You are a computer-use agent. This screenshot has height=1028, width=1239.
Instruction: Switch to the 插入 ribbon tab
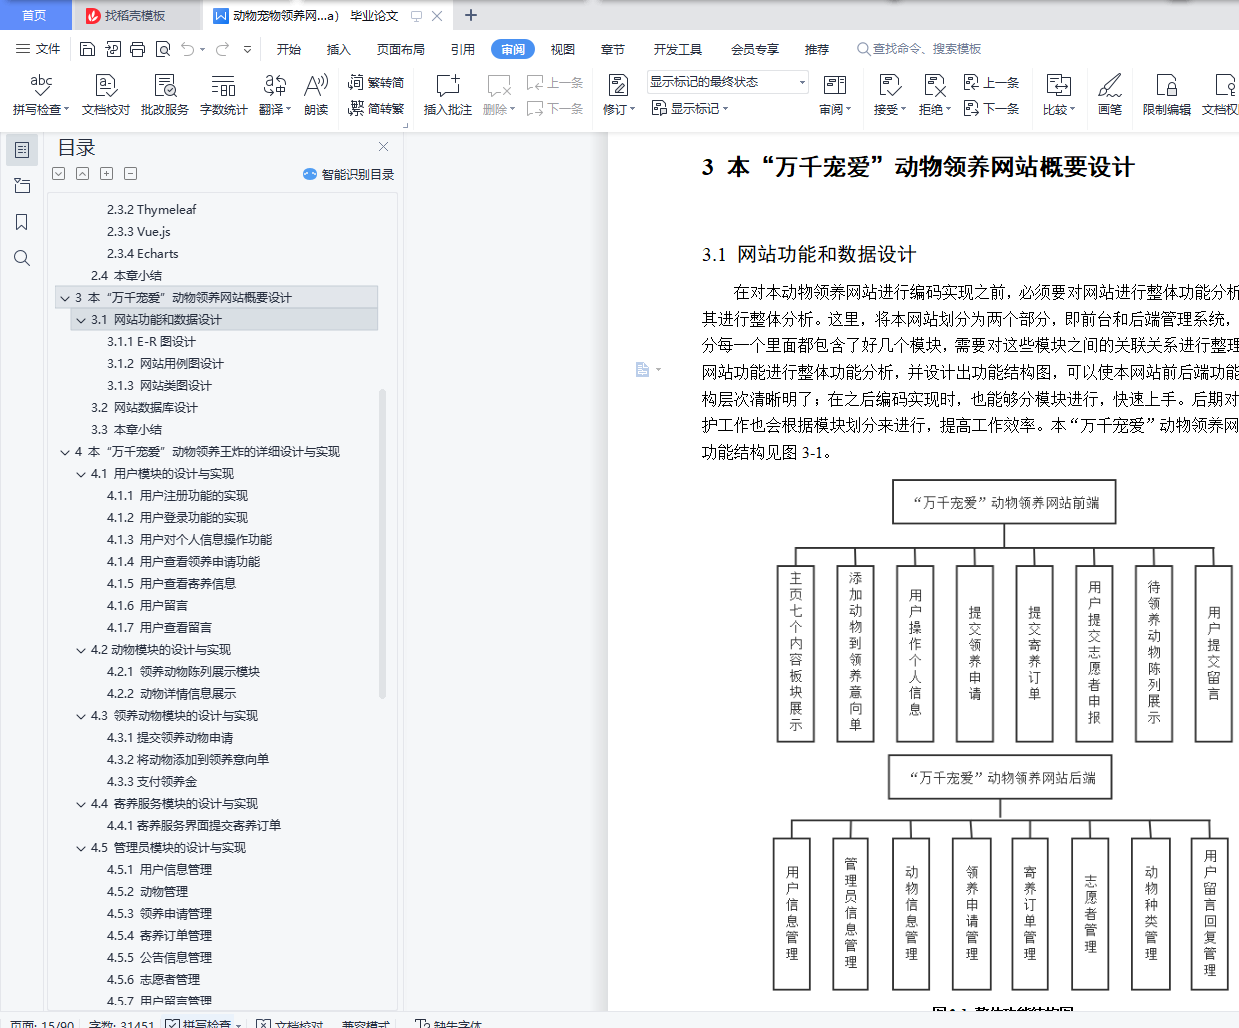click(x=339, y=49)
